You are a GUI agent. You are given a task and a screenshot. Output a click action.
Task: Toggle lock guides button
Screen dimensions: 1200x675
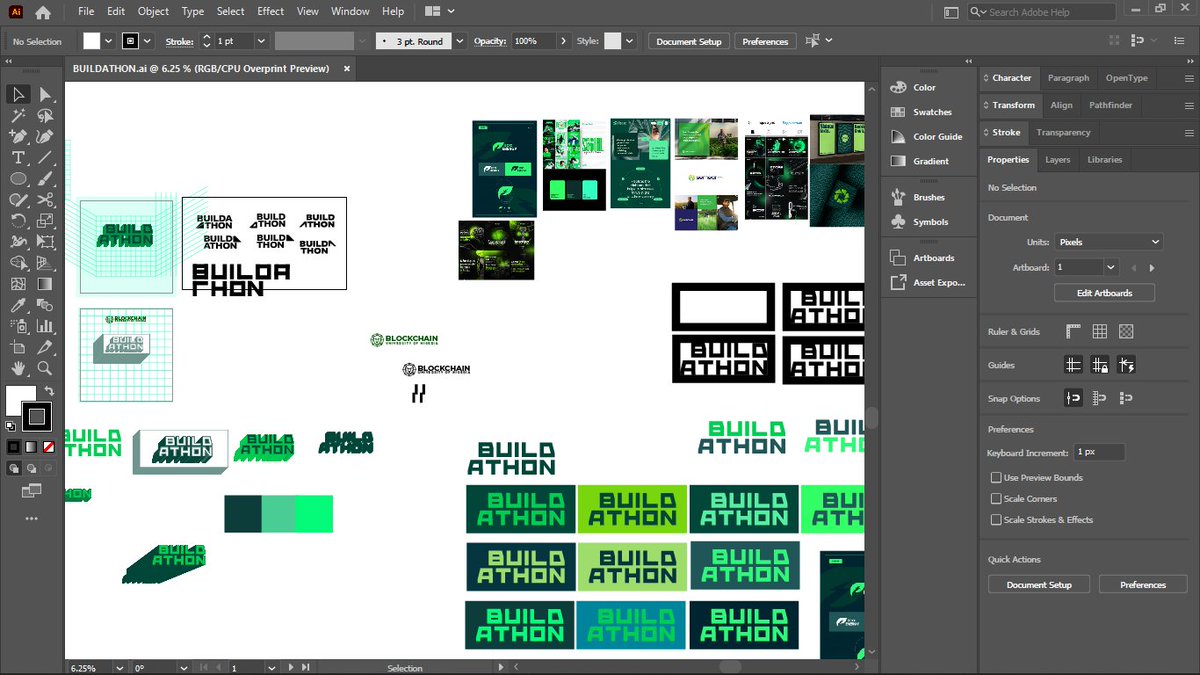click(x=1099, y=366)
